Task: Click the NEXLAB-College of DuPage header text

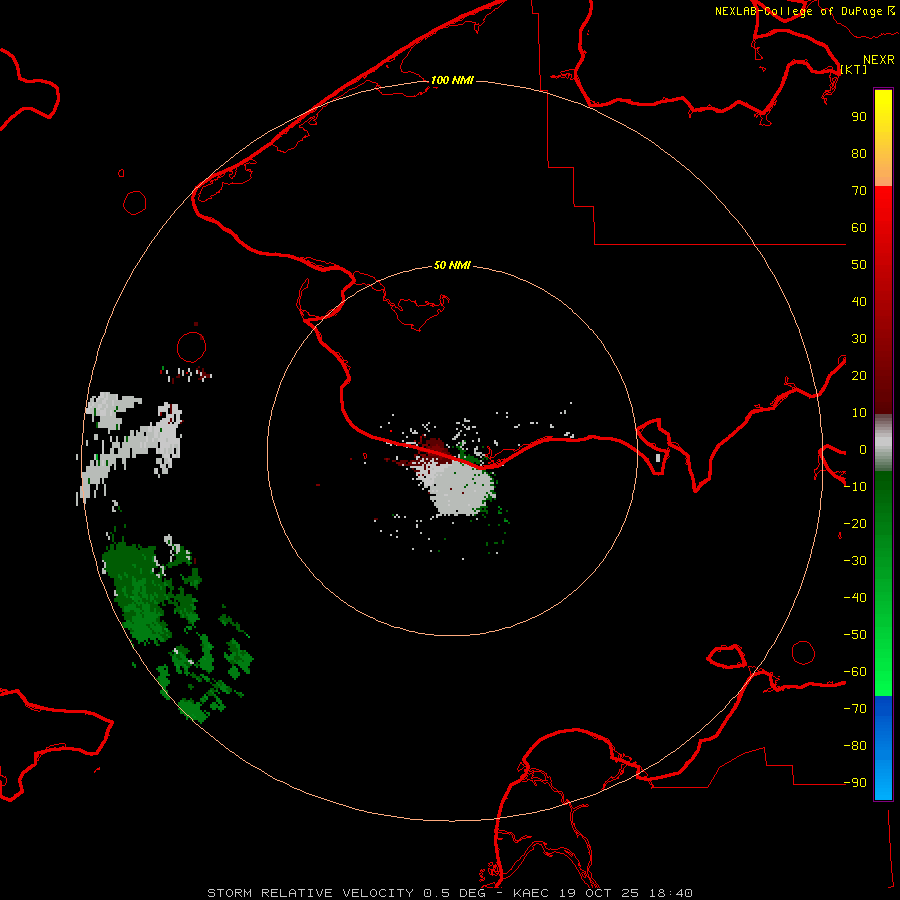Action: [x=799, y=11]
